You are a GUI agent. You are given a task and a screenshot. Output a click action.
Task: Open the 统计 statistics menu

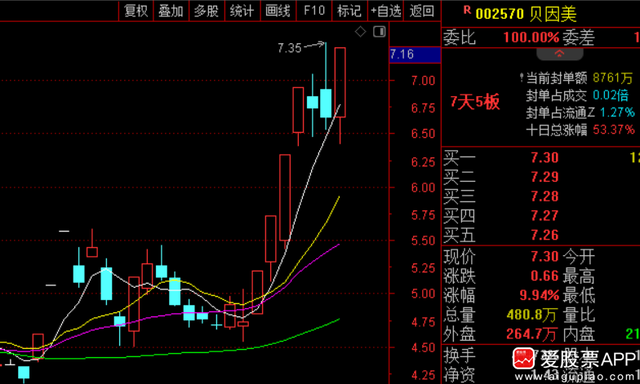242,11
